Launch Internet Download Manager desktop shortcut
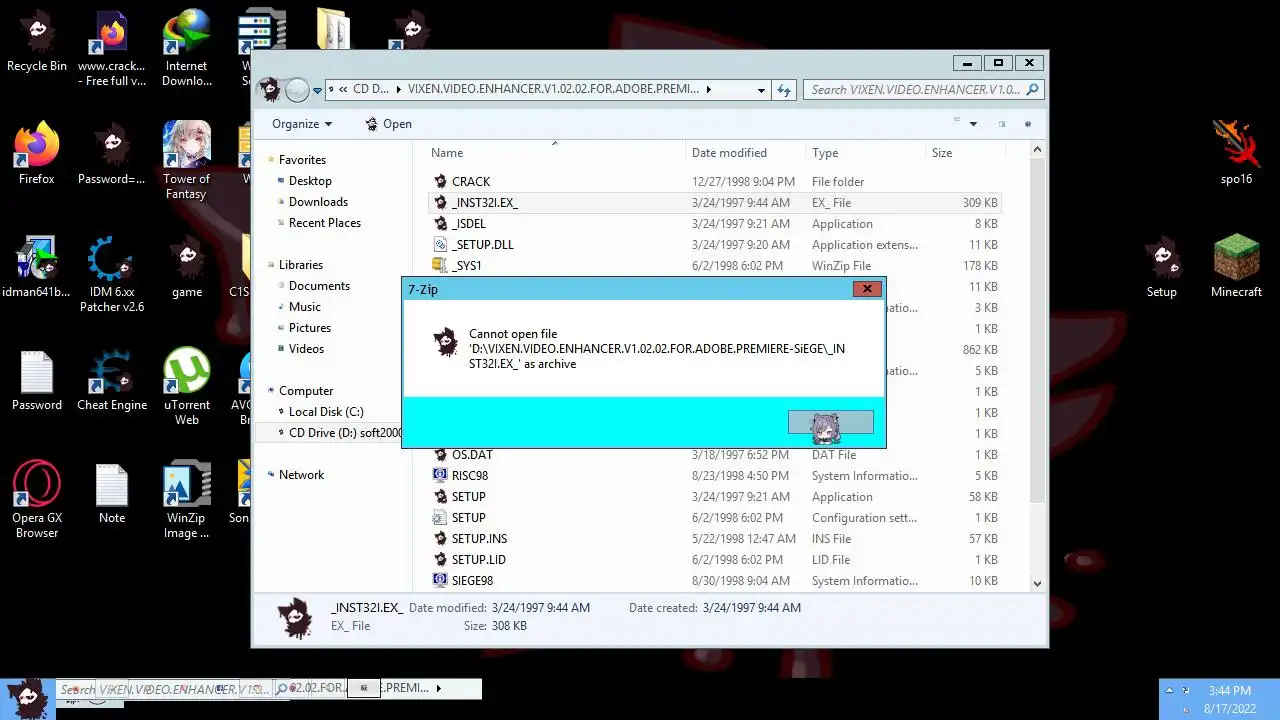The image size is (1280, 720). coord(187,49)
